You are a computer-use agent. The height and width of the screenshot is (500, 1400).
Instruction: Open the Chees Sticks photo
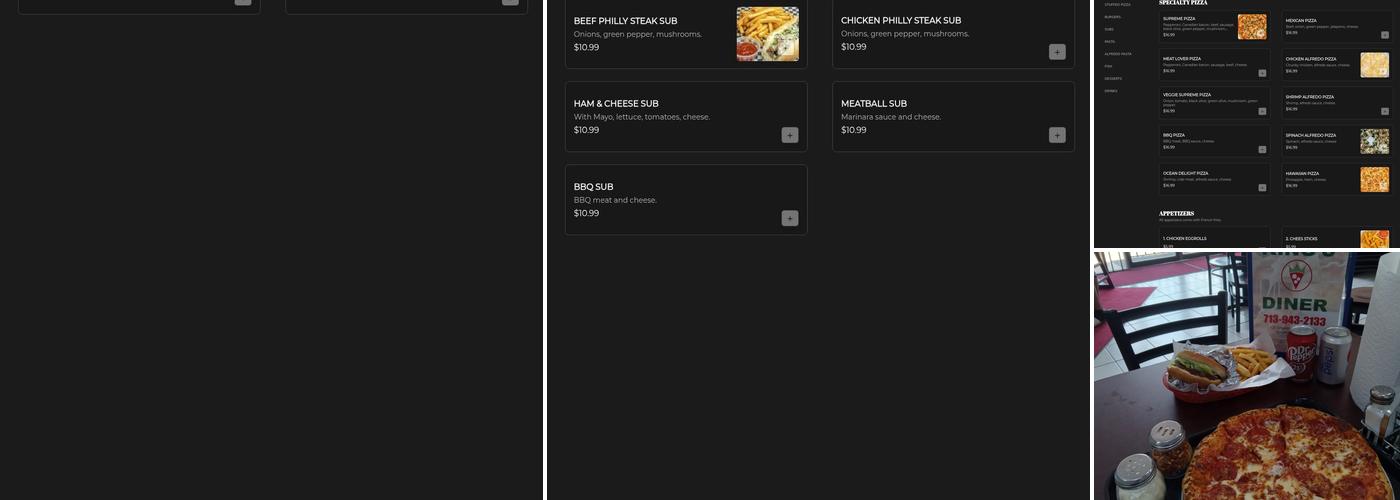(x=1375, y=239)
